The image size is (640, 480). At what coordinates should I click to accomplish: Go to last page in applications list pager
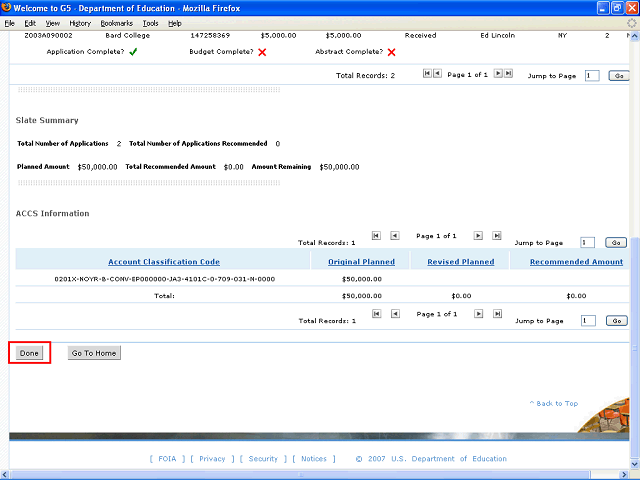508,73
